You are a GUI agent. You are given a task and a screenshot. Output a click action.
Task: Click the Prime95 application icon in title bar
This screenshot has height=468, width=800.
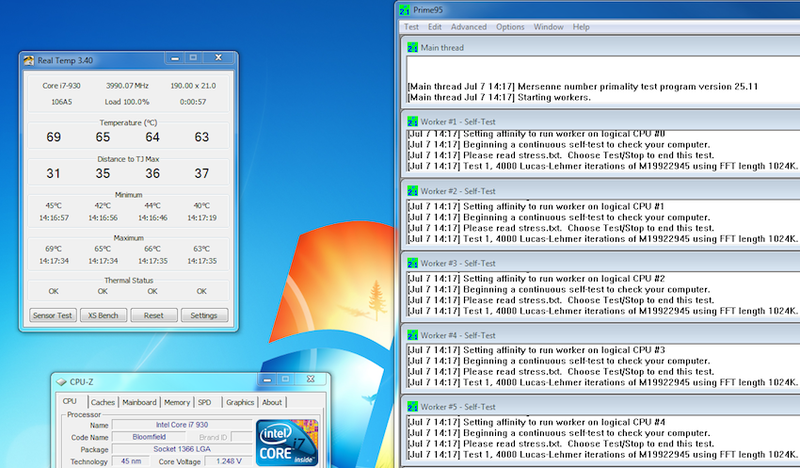click(405, 10)
